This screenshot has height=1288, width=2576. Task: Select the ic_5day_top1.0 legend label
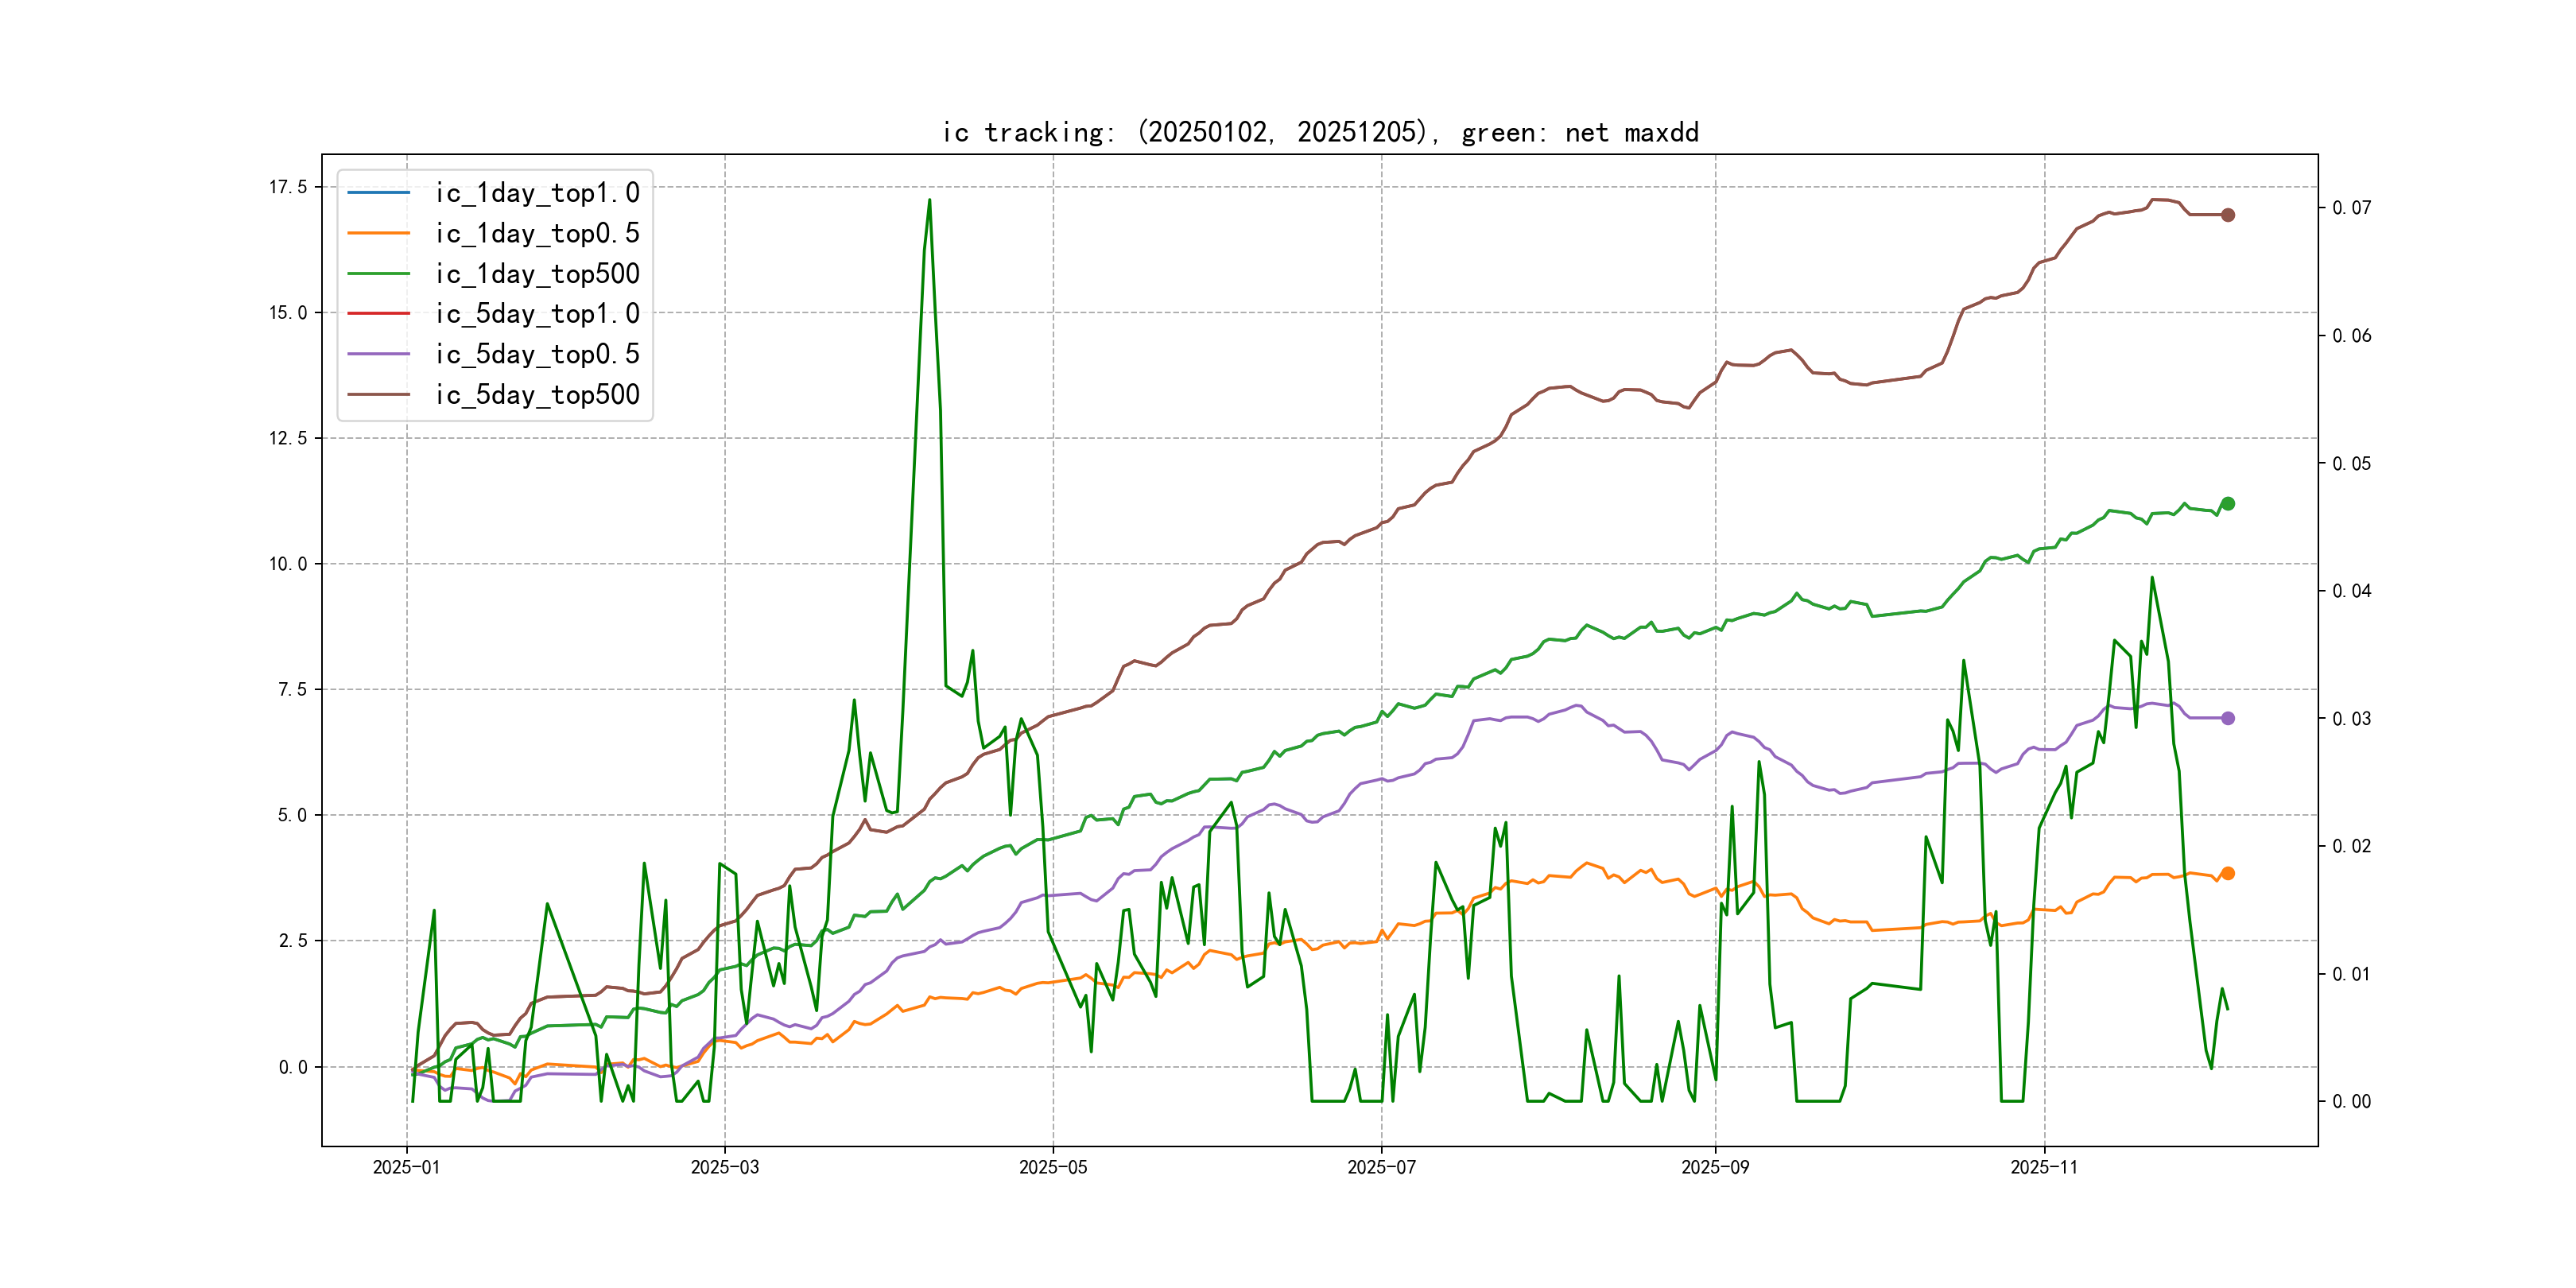(x=537, y=314)
